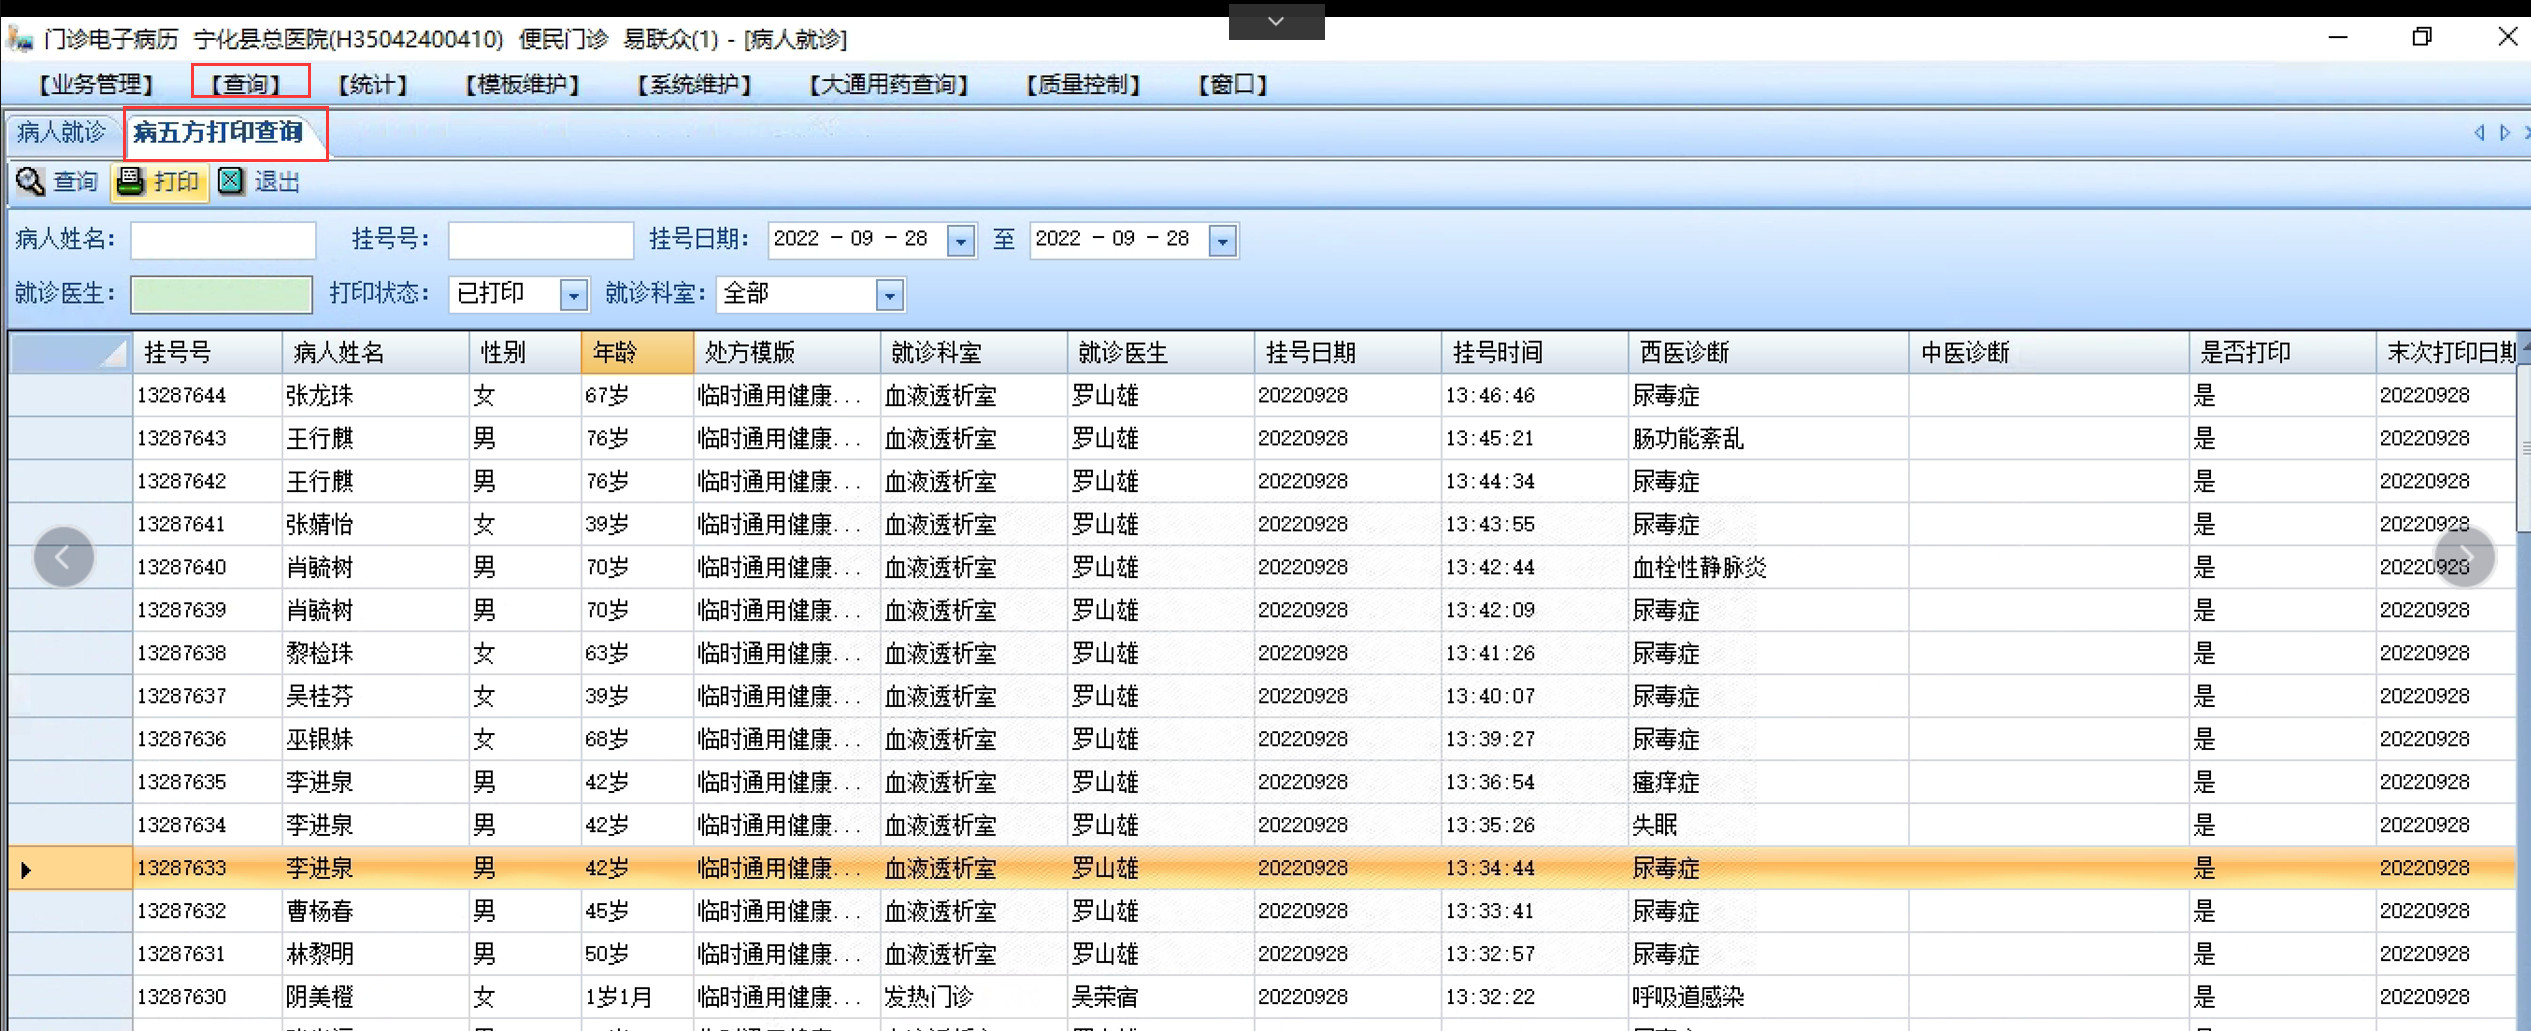Click the round previous arrow overlay
The width and height of the screenshot is (2531, 1031).
(x=64, y=557)
